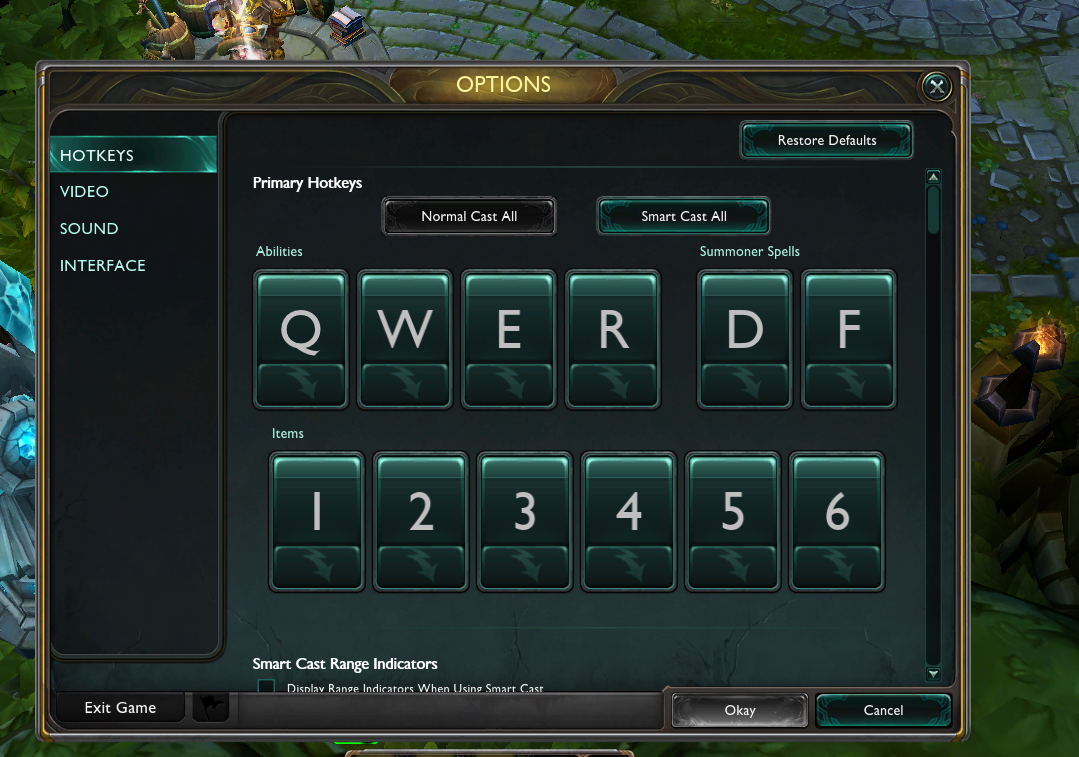Toggle smart cast arrow under E ability

tap(509, 385)
